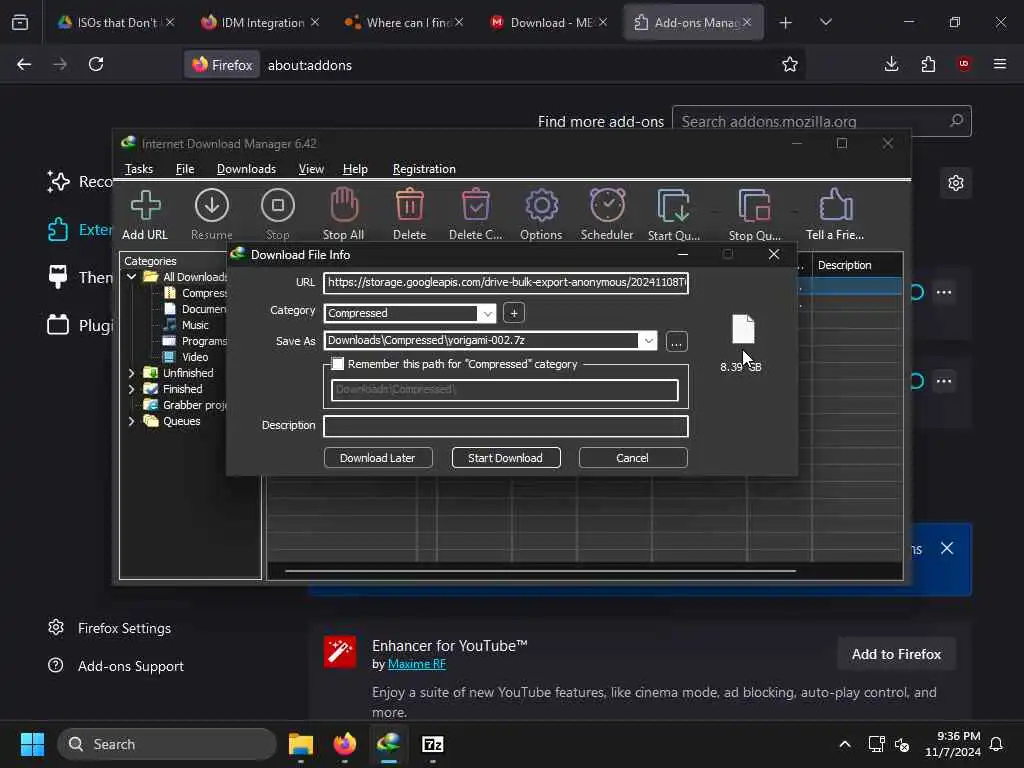Click Windows Start button
Viewport: 1024px width, 768px height.
pyautogui.click(x=32, y=744)
